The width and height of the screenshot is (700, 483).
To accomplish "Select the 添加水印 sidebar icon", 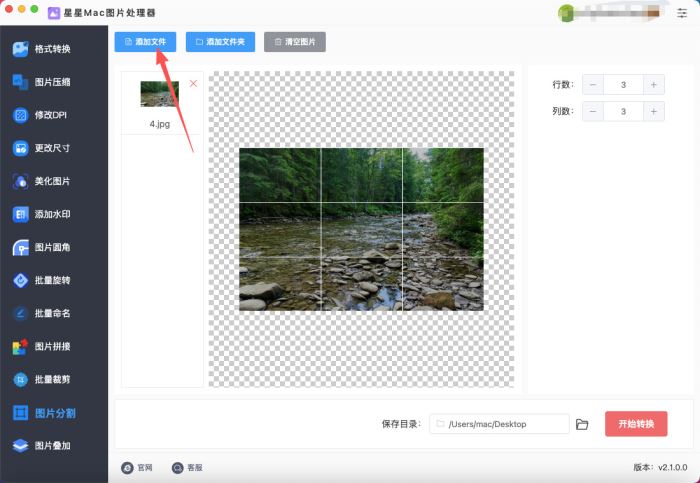I will [x=20, y=215].
